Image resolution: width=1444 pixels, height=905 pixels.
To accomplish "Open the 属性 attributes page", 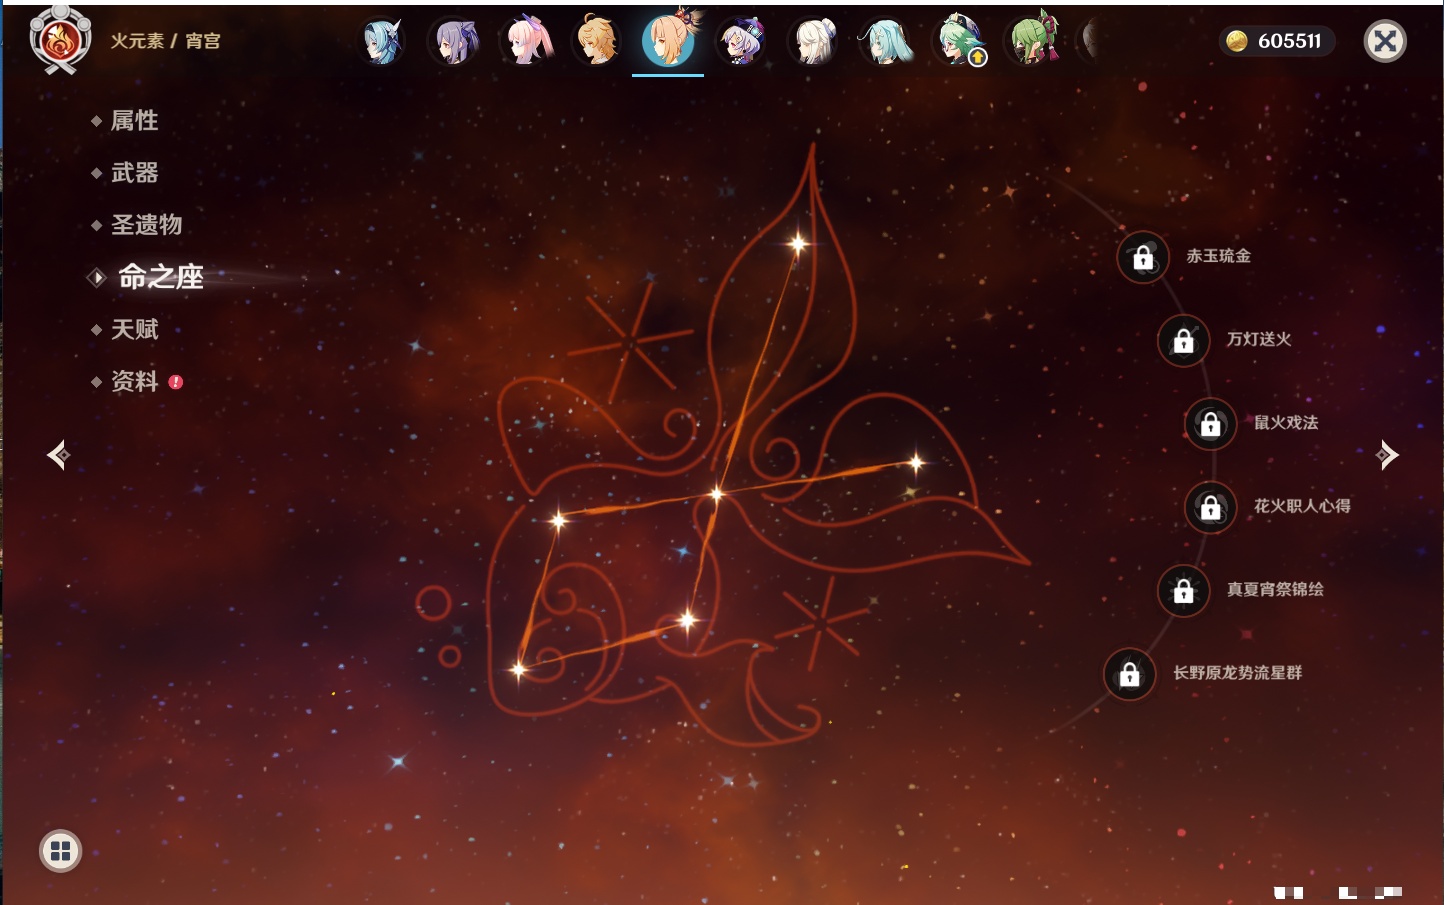I will click(x=134, y=121).
